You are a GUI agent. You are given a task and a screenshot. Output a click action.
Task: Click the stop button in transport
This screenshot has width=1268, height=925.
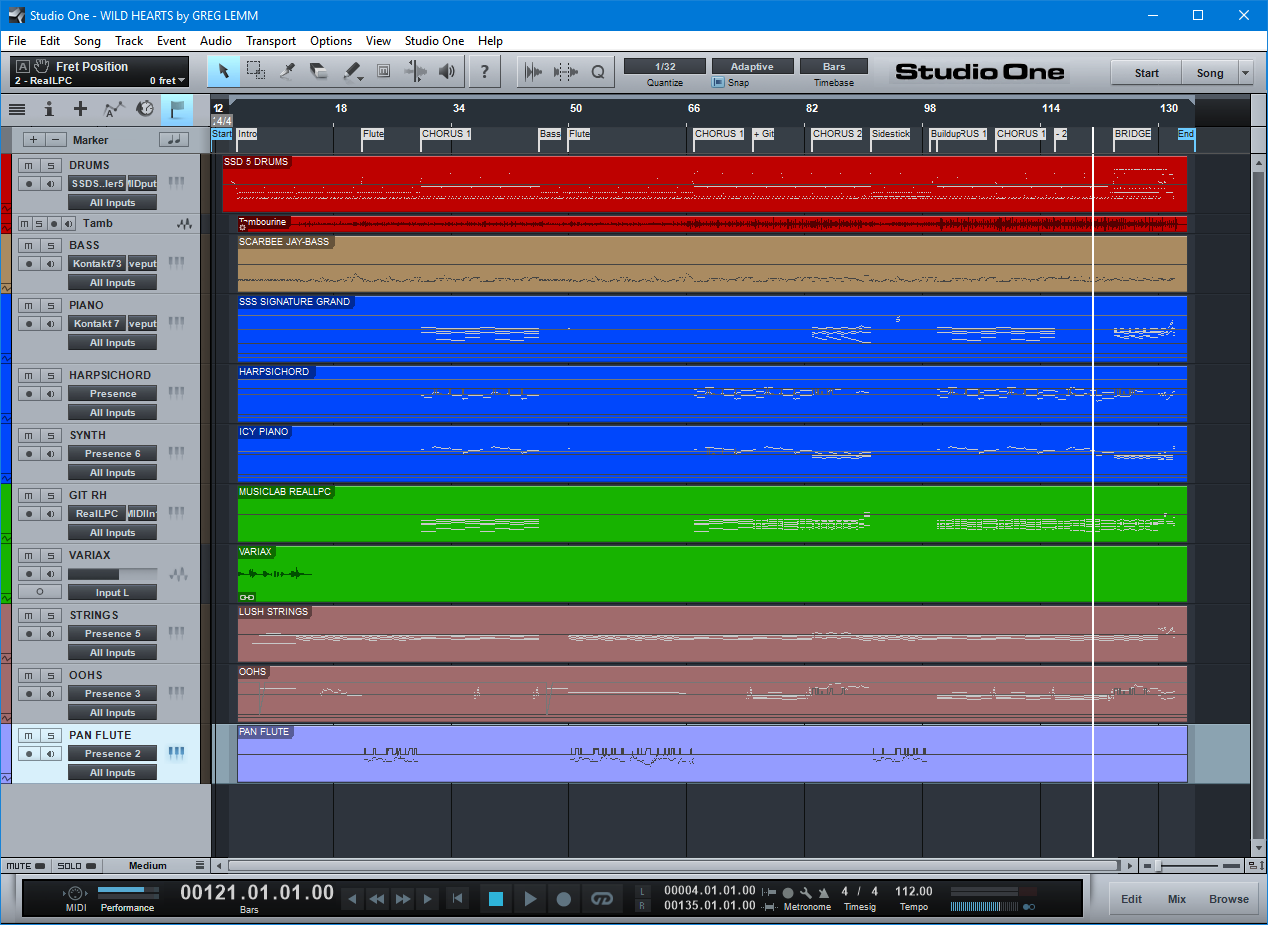coord(496,899)
